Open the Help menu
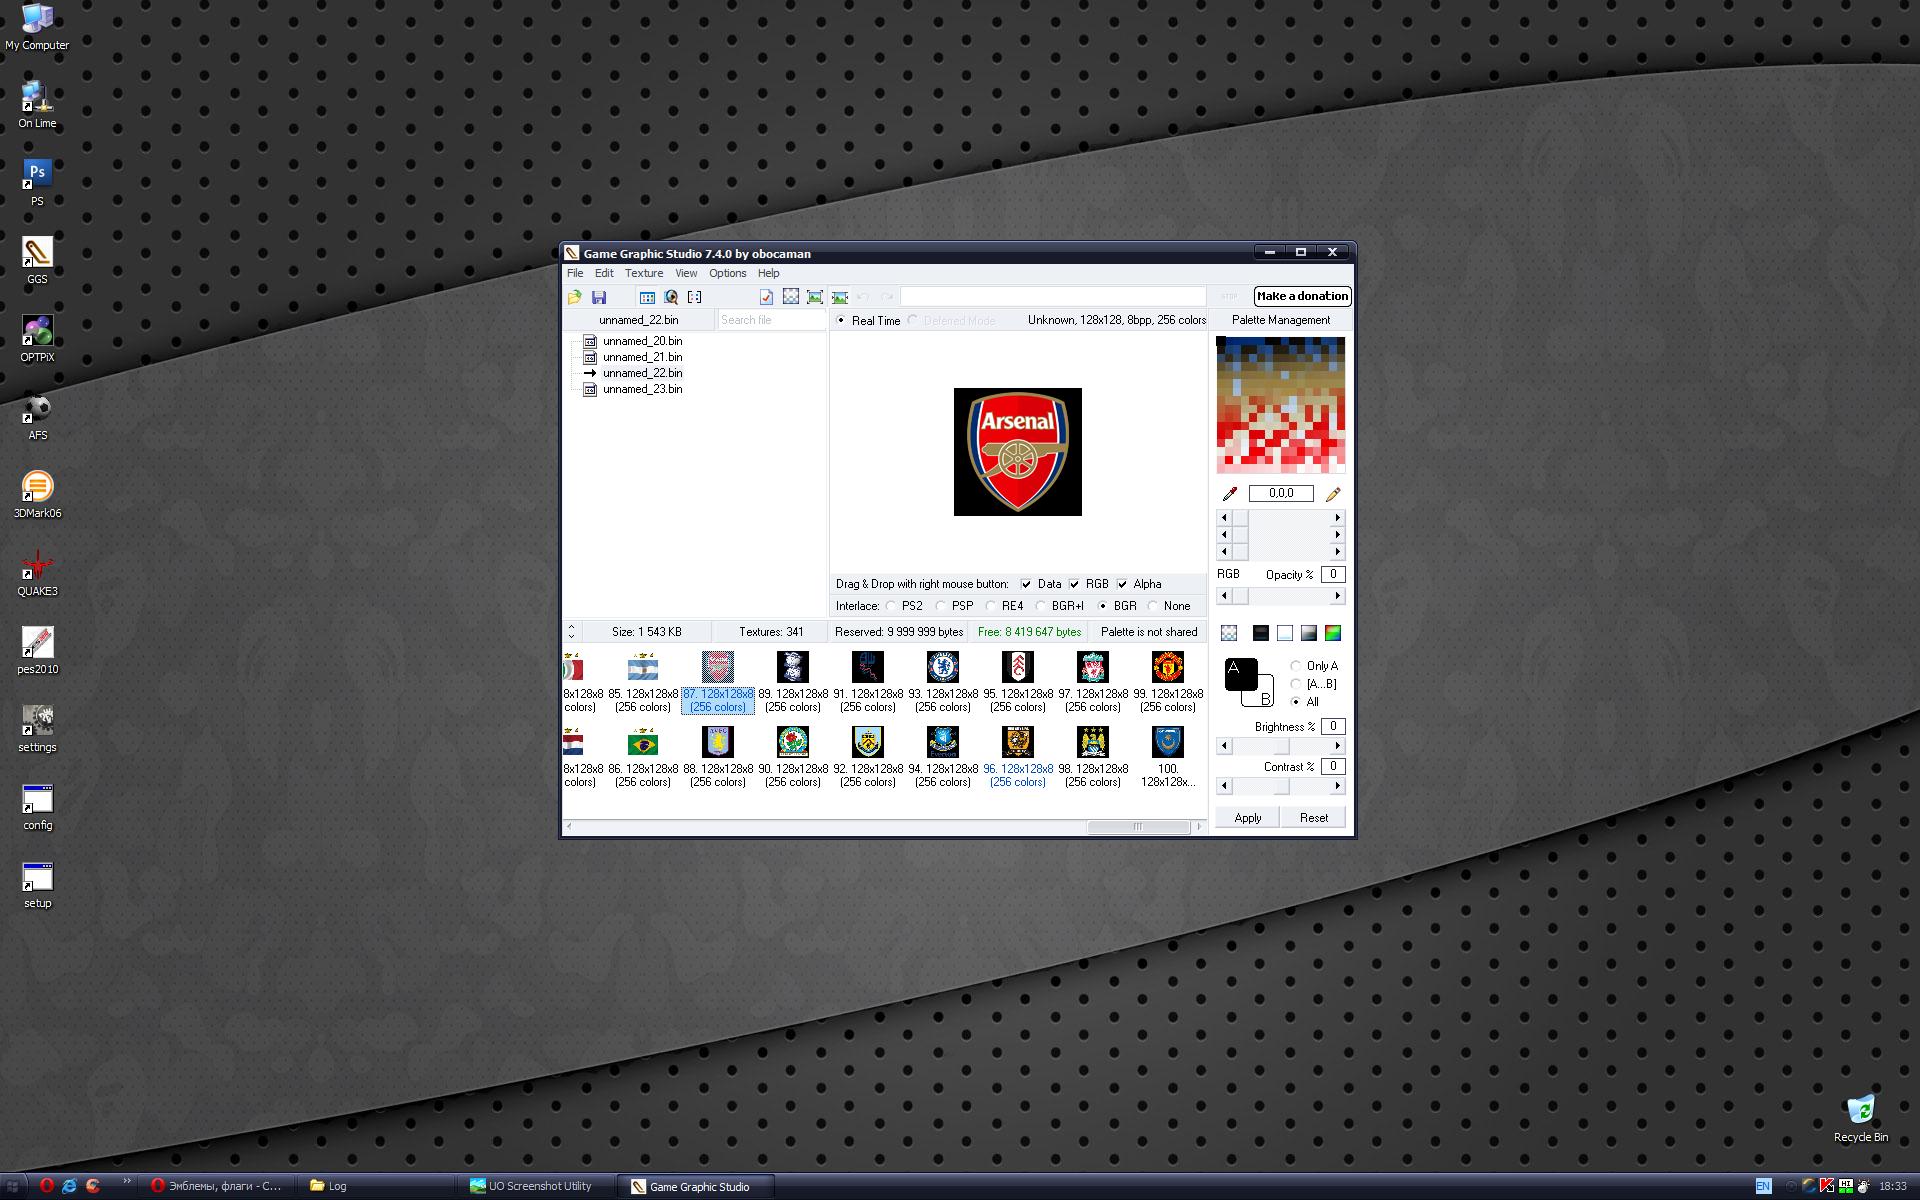The width and height of the screenshot is (1920, 1200). (x=768, y=273)
